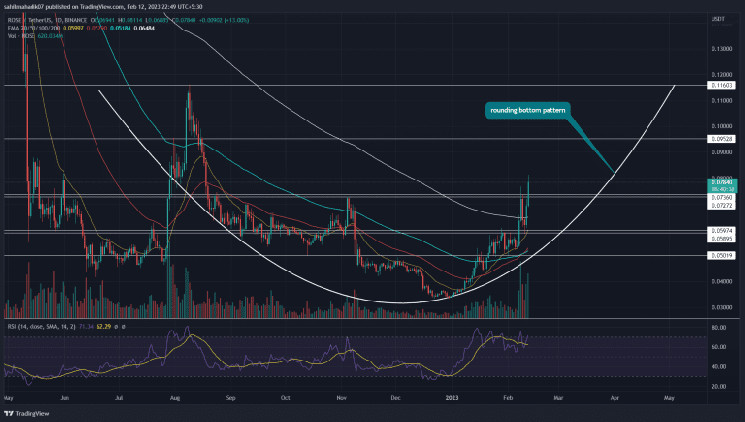Click the RSI 20.00 axis value
Viewport: 745px width, 422px height.
point(719,387)
